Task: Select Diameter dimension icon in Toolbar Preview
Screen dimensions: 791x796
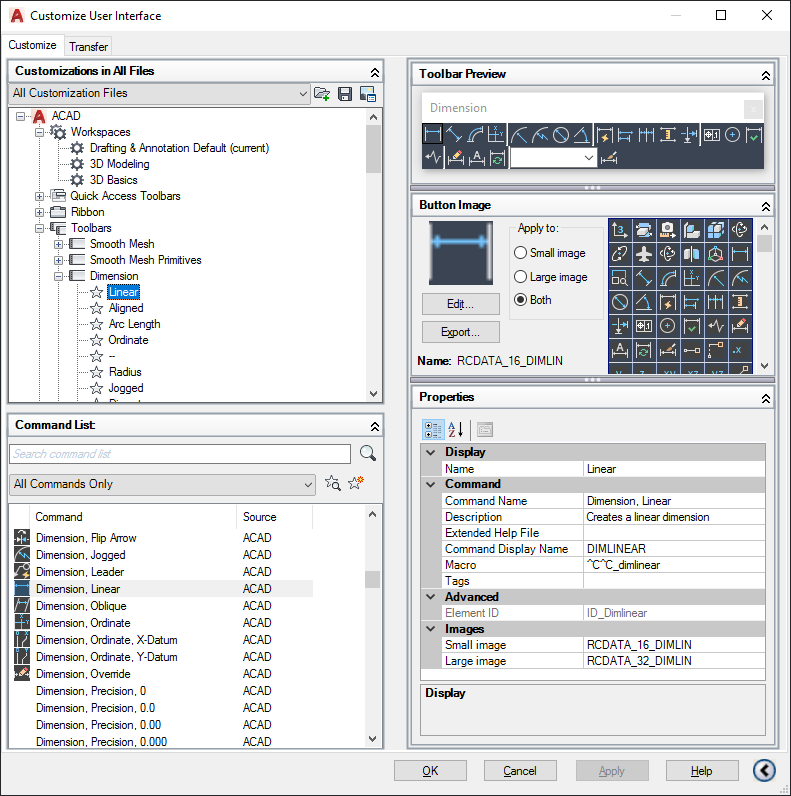Action: [x=561, y=135]
